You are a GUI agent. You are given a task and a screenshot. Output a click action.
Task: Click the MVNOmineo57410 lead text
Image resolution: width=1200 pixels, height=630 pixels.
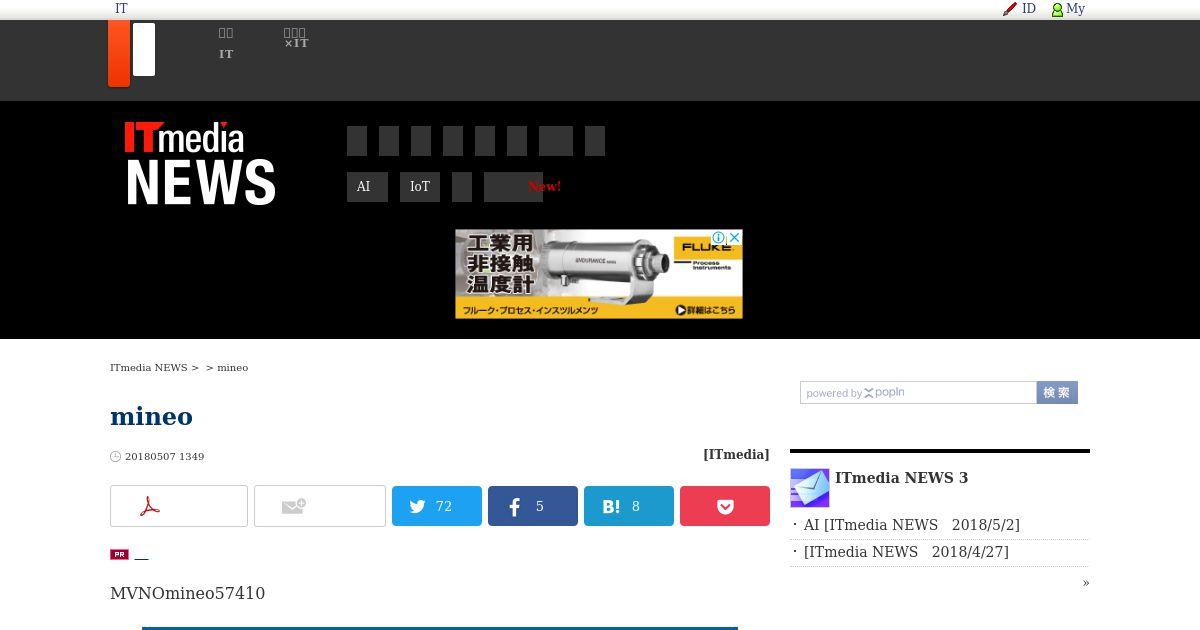click(x=188, y=593)
